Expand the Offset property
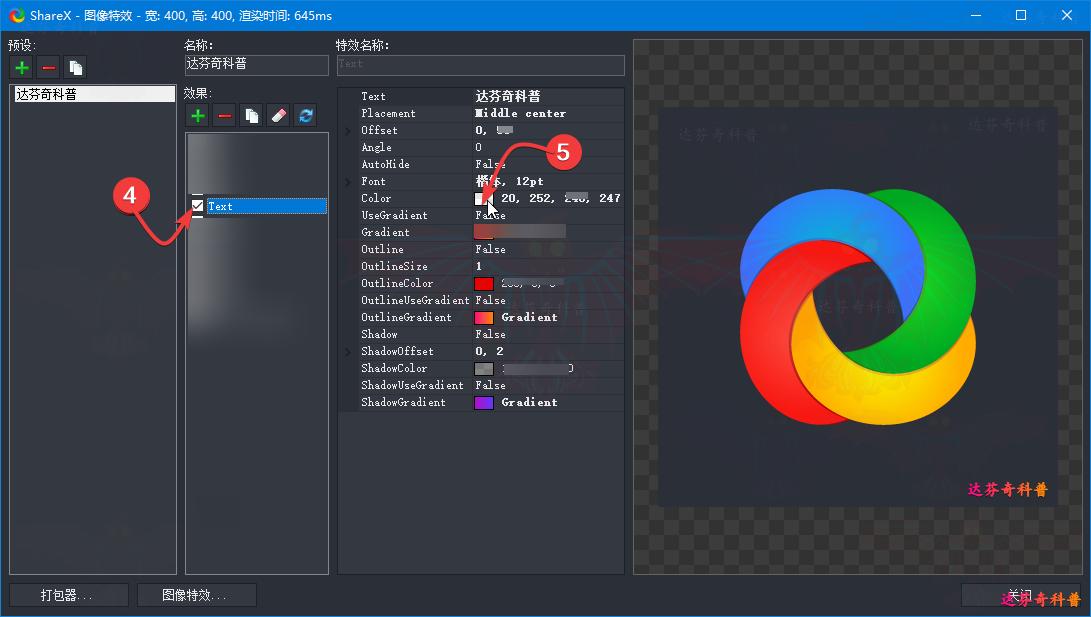The width and height of the screenshot is (1091, 617). point(348,131)
